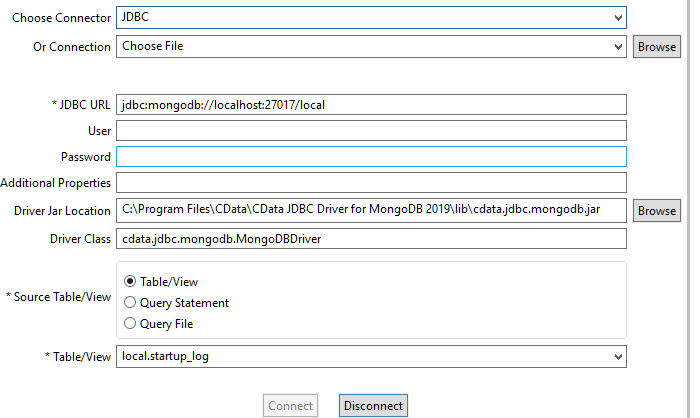Click the Additional Properties field
The height and width of the screenshot is (418, 700).
pyautogui.click(x=370, y=182)
